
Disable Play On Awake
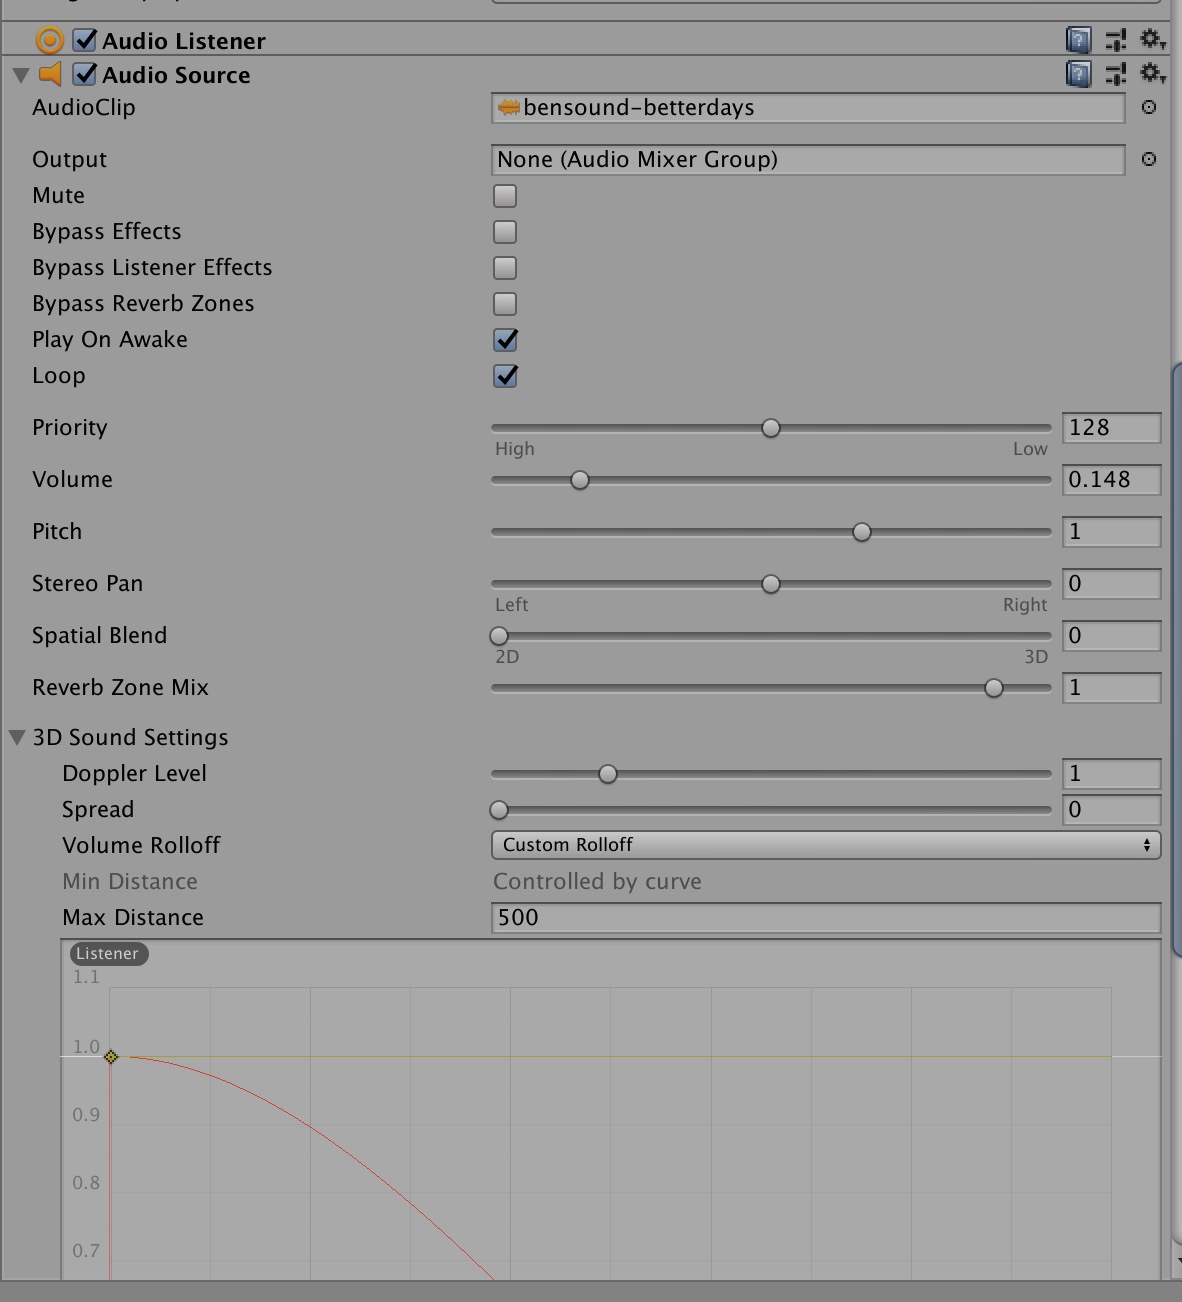point(504,340)
